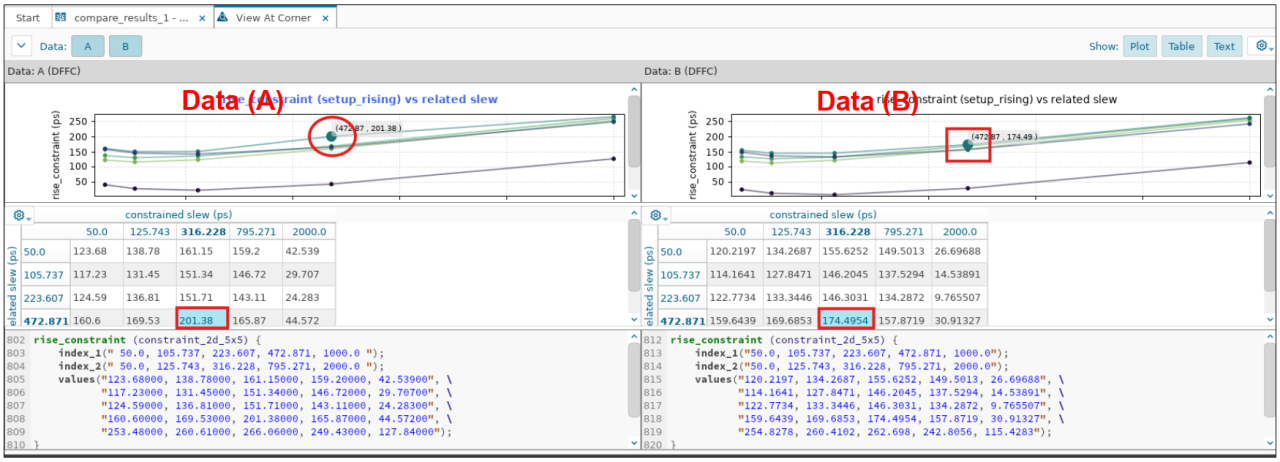
Task: Toggle Data B display button
Action: coord(125,46)
